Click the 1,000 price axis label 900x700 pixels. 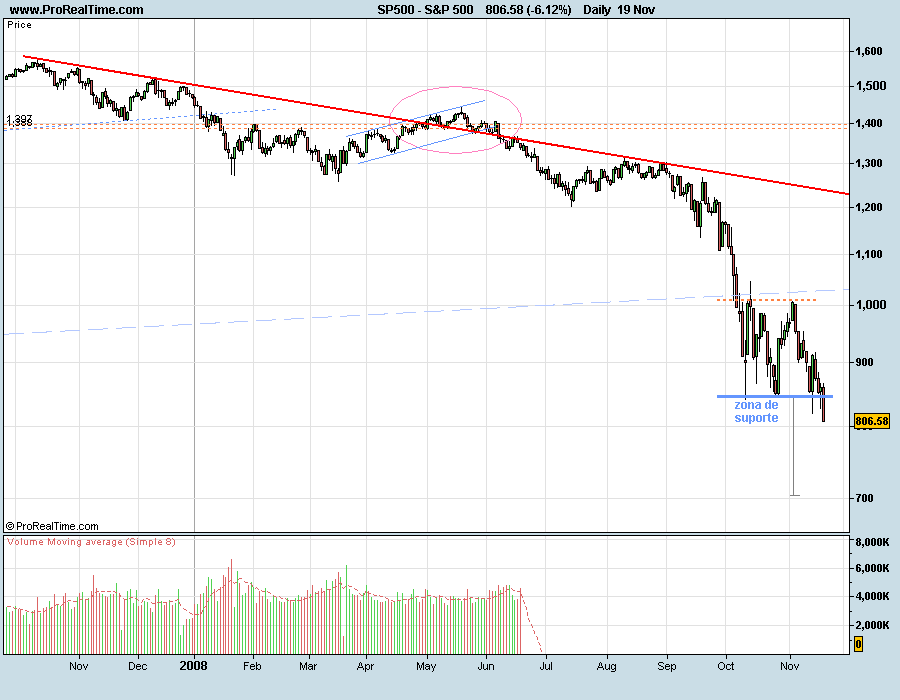pos(871,305)
